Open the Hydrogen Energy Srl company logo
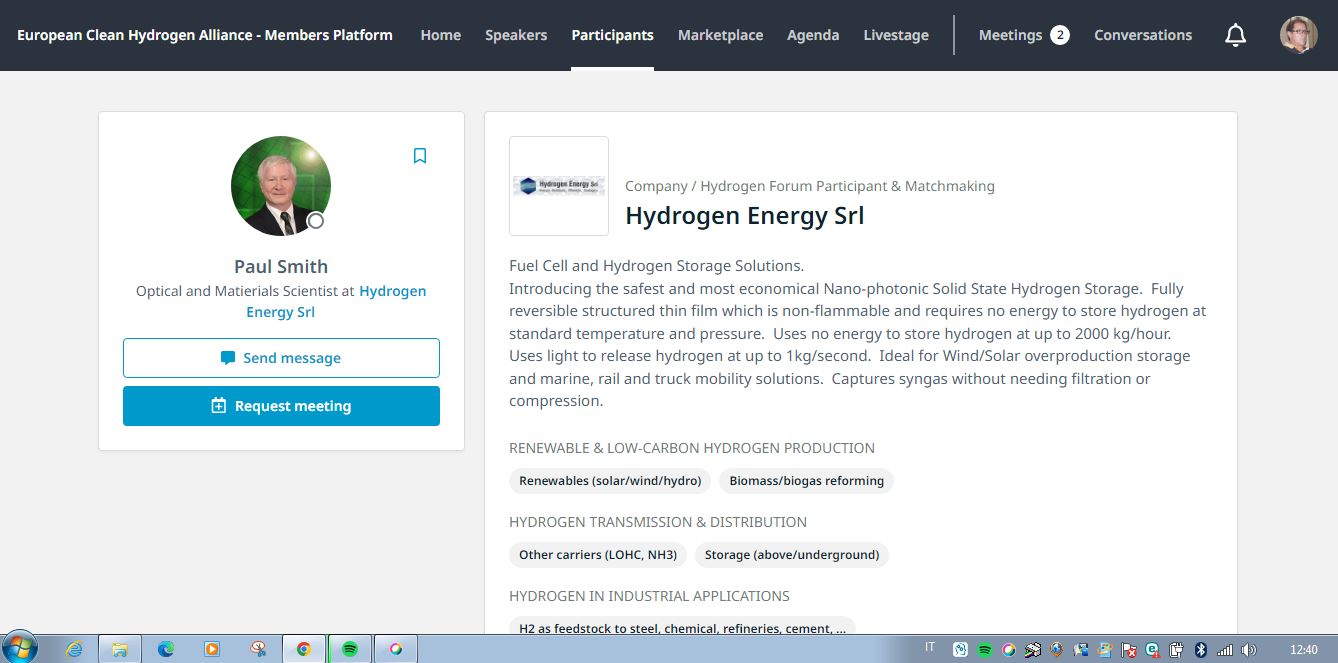The image size is (1338, 663). (559, 186)
